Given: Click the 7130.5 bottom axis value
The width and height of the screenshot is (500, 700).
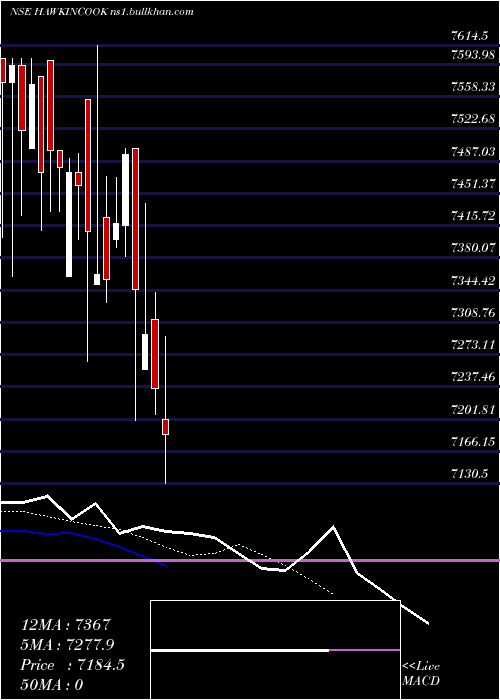Looking at the screenshot, I should tap(470, 474).
